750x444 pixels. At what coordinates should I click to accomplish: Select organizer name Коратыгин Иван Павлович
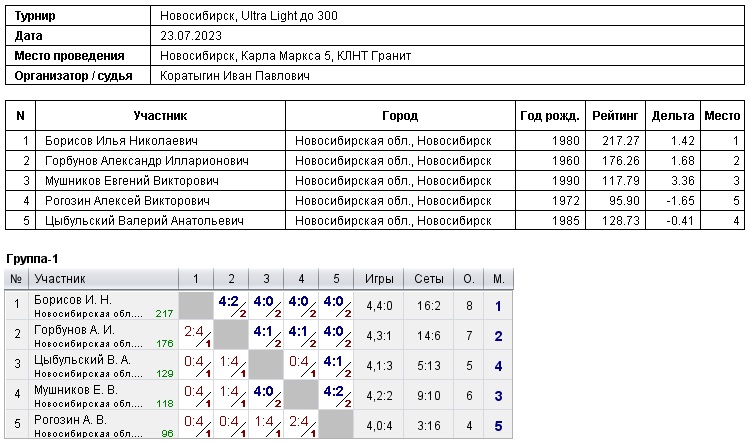[x=235, y=75]
